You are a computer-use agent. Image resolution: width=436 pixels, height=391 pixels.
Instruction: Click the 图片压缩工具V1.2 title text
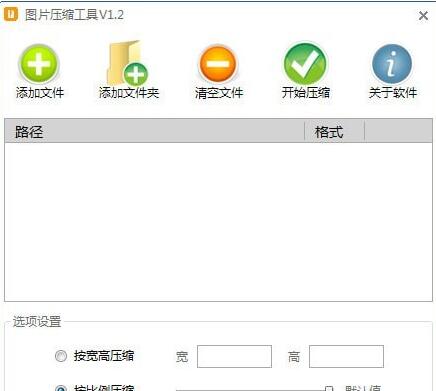click(x=74, y=15)
